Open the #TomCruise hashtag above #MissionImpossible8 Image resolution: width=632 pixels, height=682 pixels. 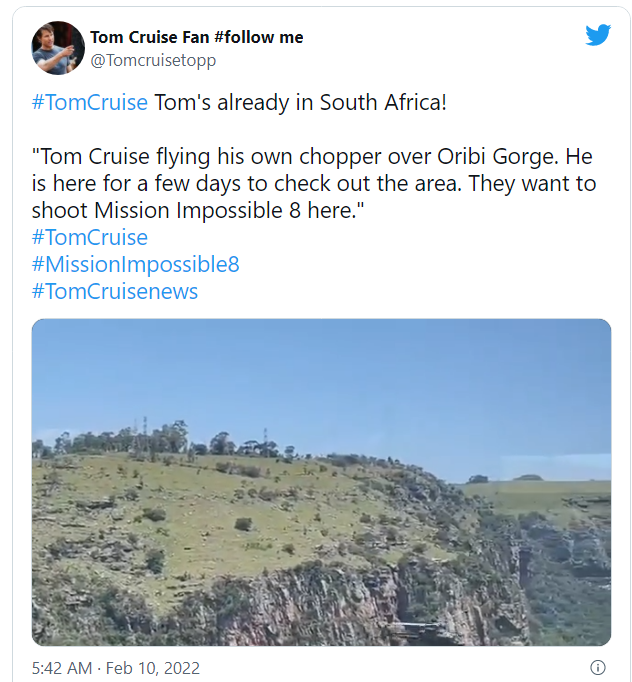point(90,237)
